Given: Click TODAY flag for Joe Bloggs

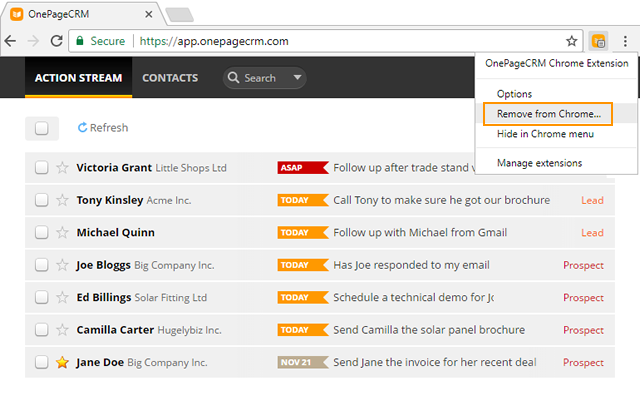Looking at the screenshot, I should 303,265.
